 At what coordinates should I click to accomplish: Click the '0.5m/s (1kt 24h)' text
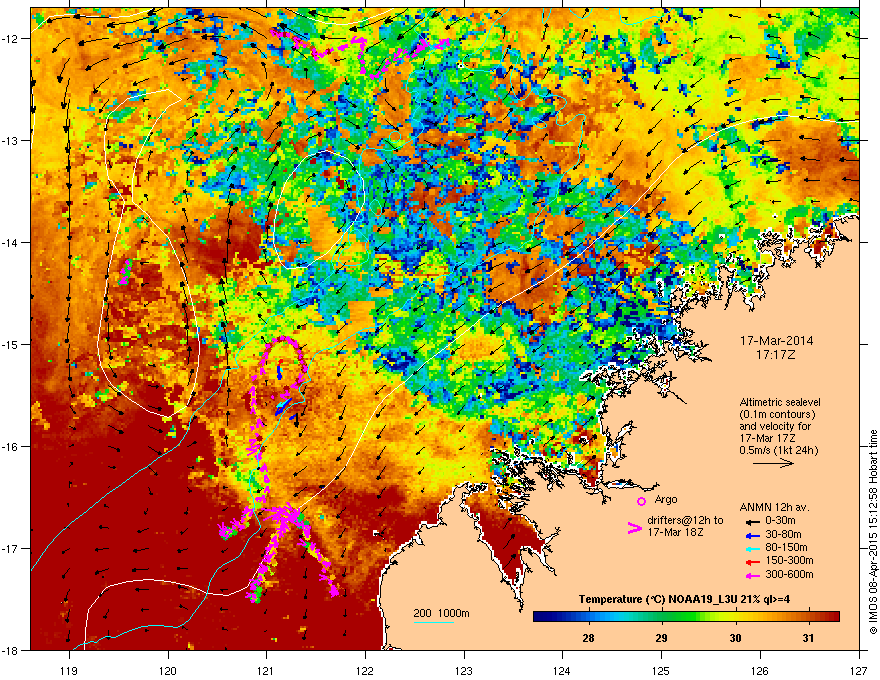[x=778, y=450]
